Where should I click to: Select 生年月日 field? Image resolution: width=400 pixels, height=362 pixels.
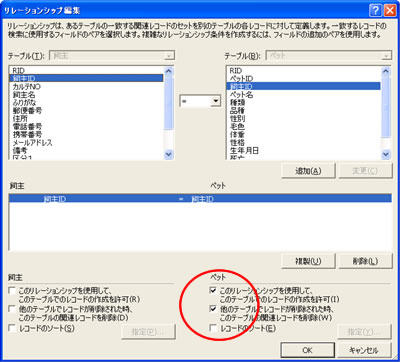(x=304, y=151)
